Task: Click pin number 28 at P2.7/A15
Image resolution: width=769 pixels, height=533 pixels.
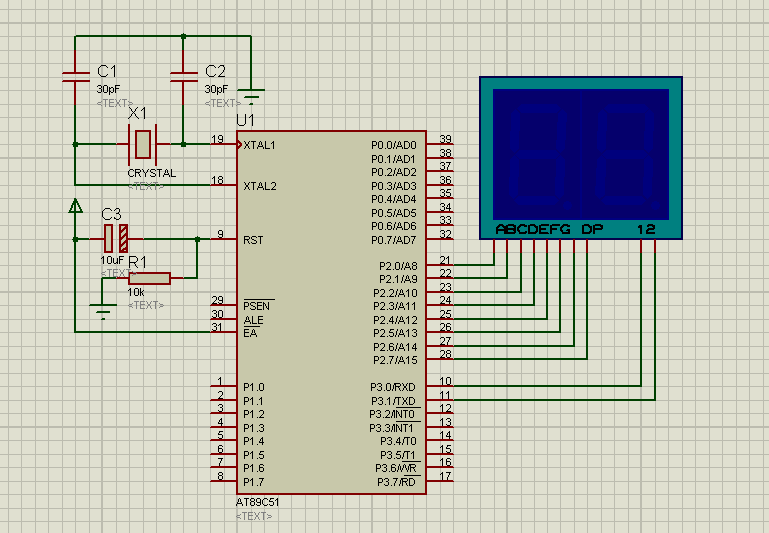Action: coord(445,355)
